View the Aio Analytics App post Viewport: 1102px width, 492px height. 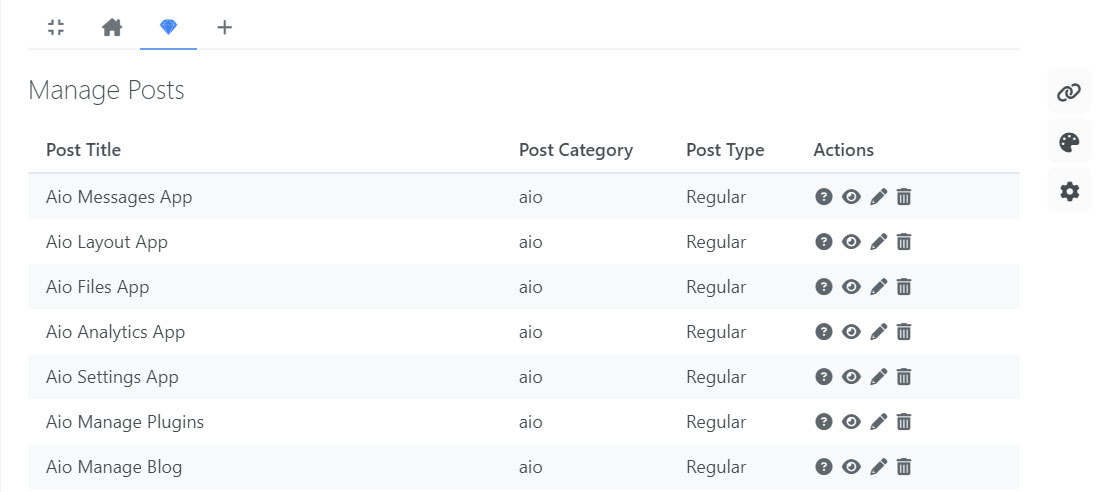[851, 332]
